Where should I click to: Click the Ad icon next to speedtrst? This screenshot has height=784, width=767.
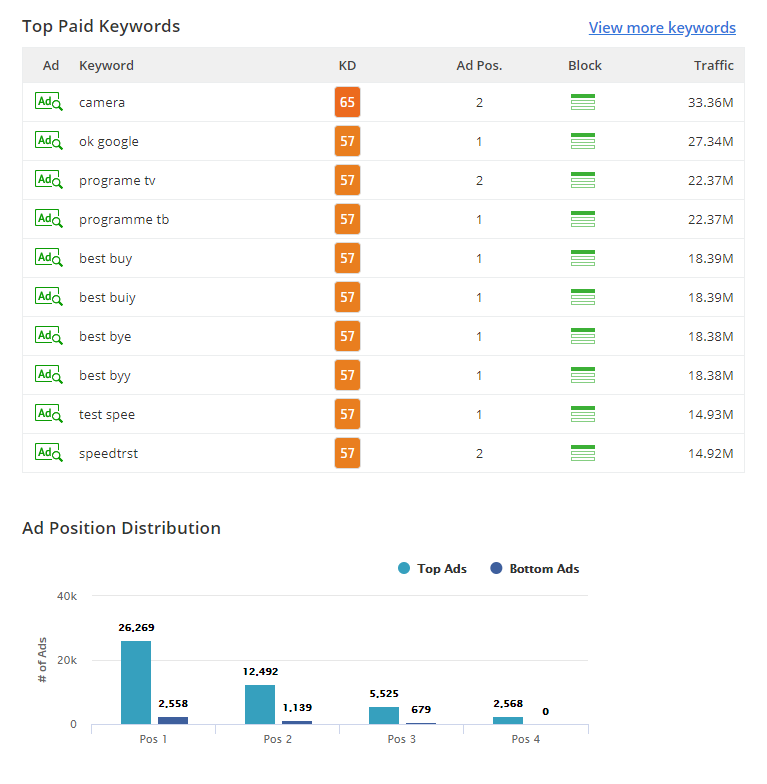point(49,453)
